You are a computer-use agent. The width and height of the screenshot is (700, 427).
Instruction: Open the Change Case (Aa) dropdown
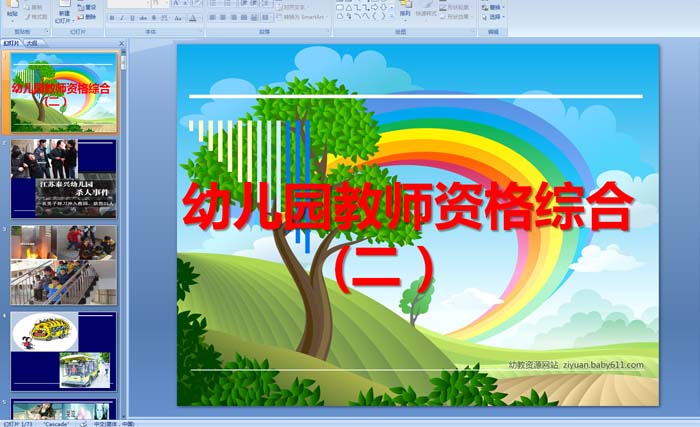tap(178, 18)
